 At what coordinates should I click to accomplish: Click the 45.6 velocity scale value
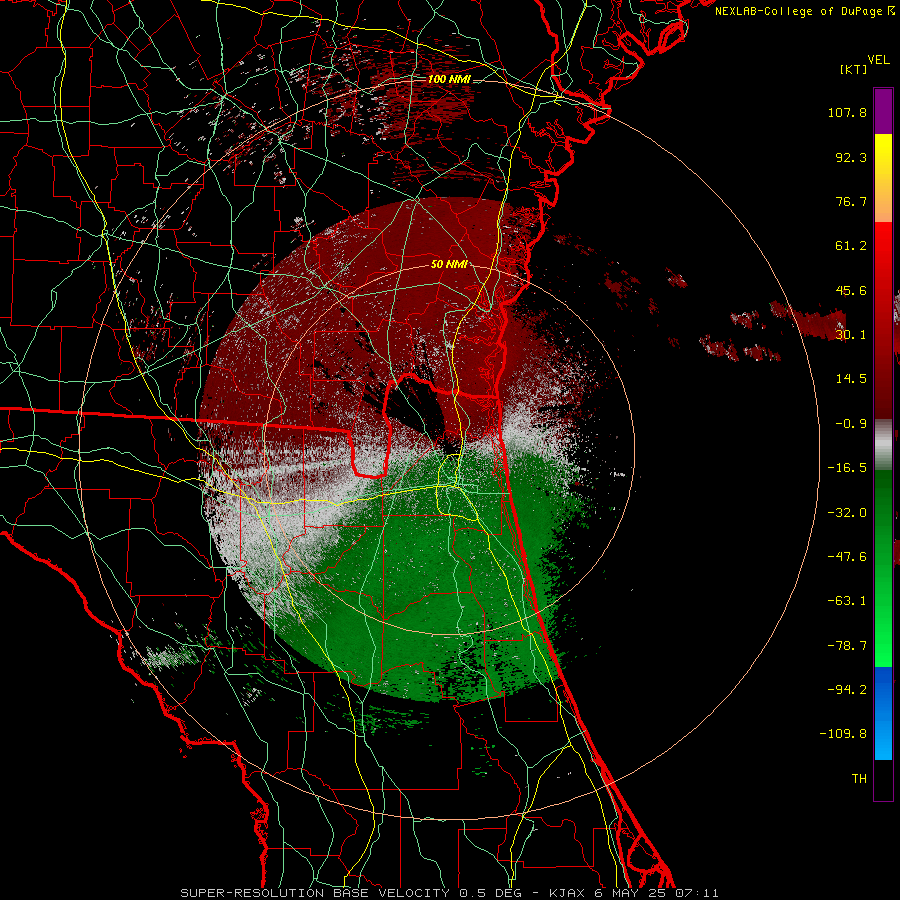pyautogui.click(x=851, y=290)
